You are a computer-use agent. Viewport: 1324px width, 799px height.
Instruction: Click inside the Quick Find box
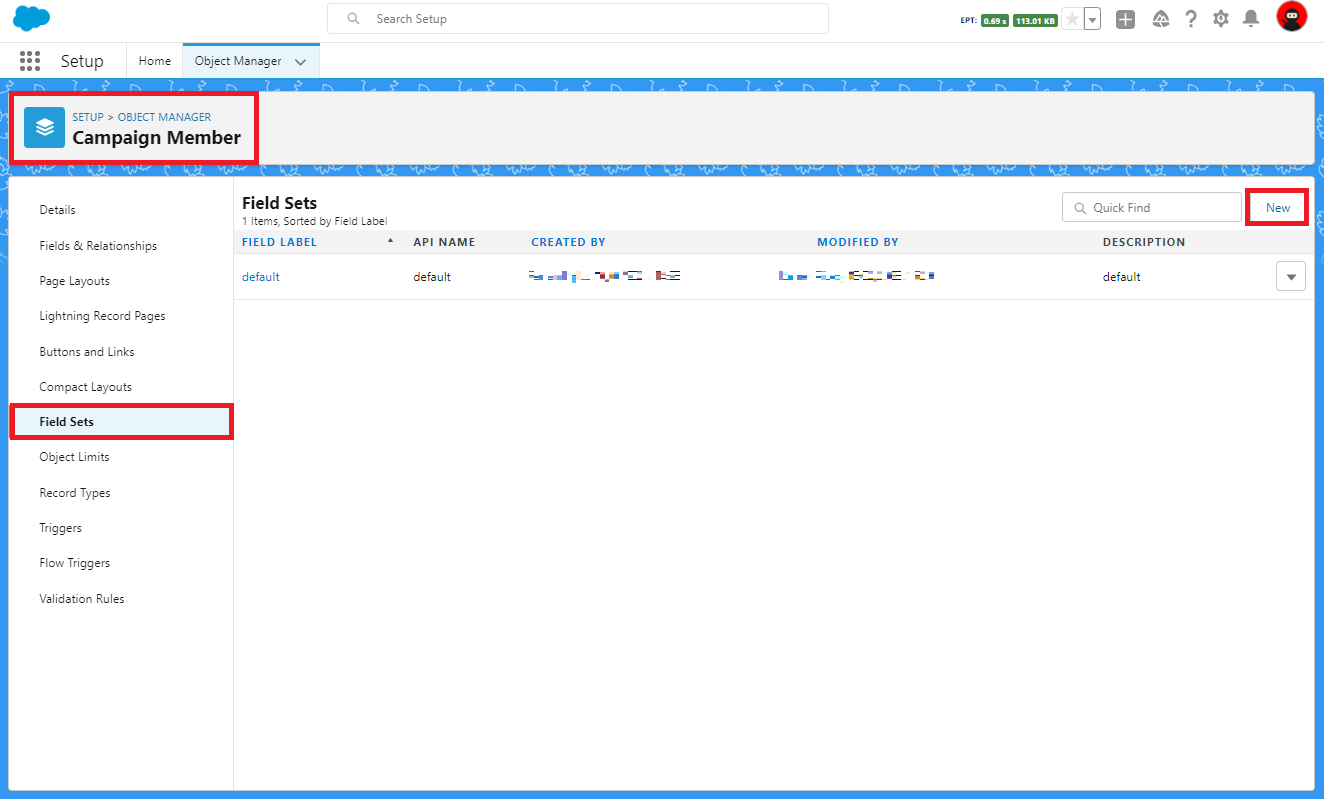[1150, 207]
